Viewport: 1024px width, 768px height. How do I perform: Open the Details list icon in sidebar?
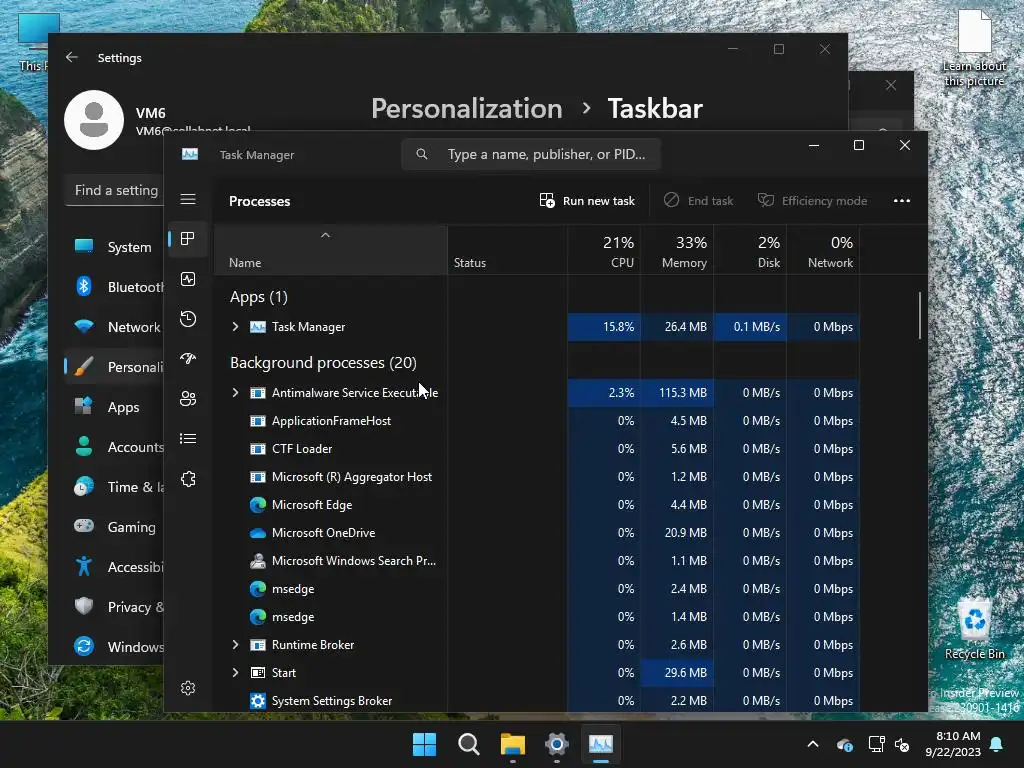[188, 439]
